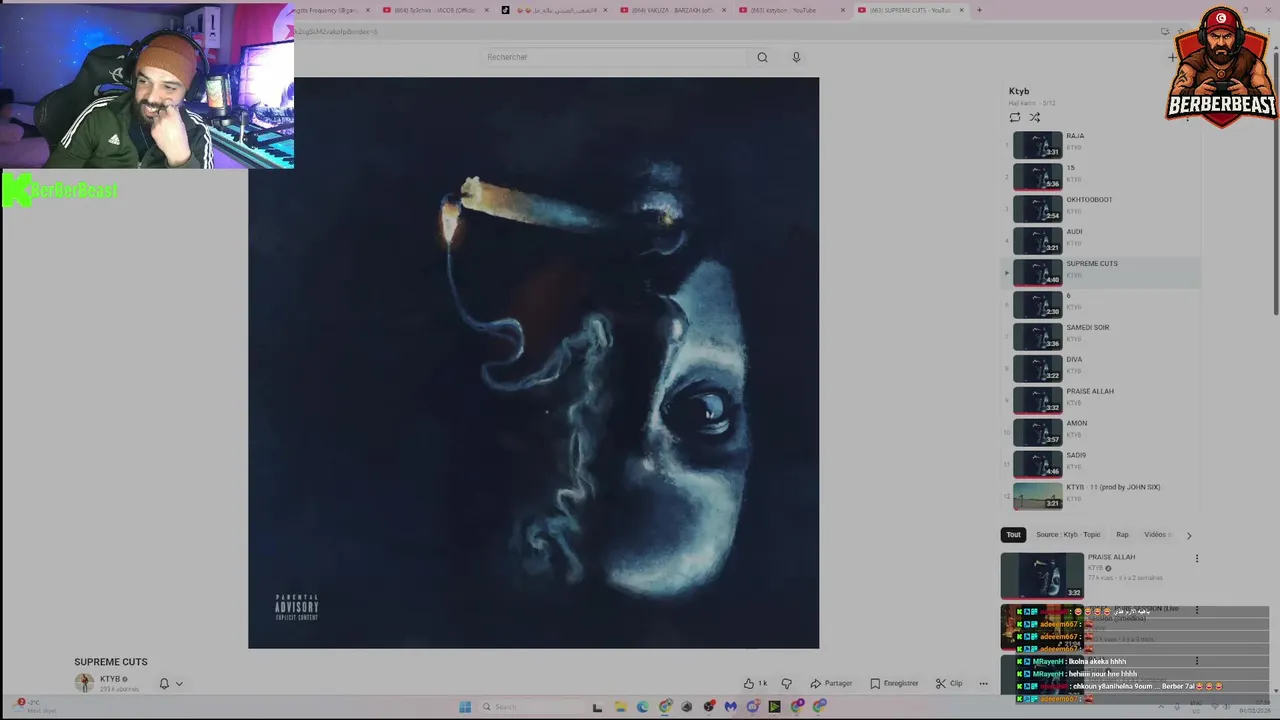
Task: Play PRAISE ALLAH playlist entry
Action: (x=1100, y=401)
